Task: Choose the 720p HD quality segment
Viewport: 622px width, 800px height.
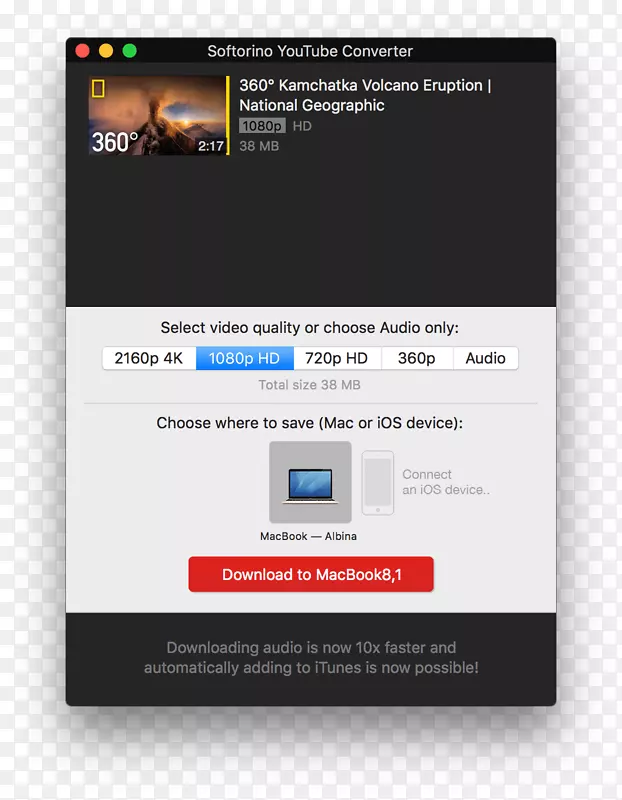Action: coord(337,358)
